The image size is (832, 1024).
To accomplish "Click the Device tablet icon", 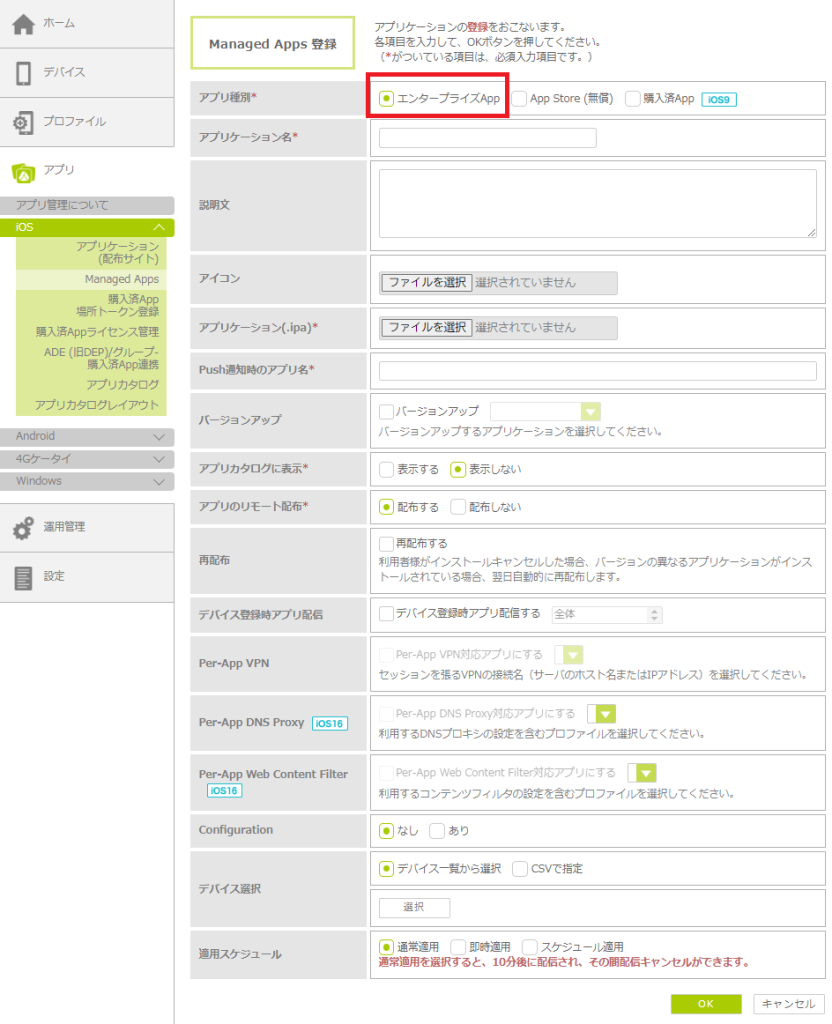I will click(23, 73).
